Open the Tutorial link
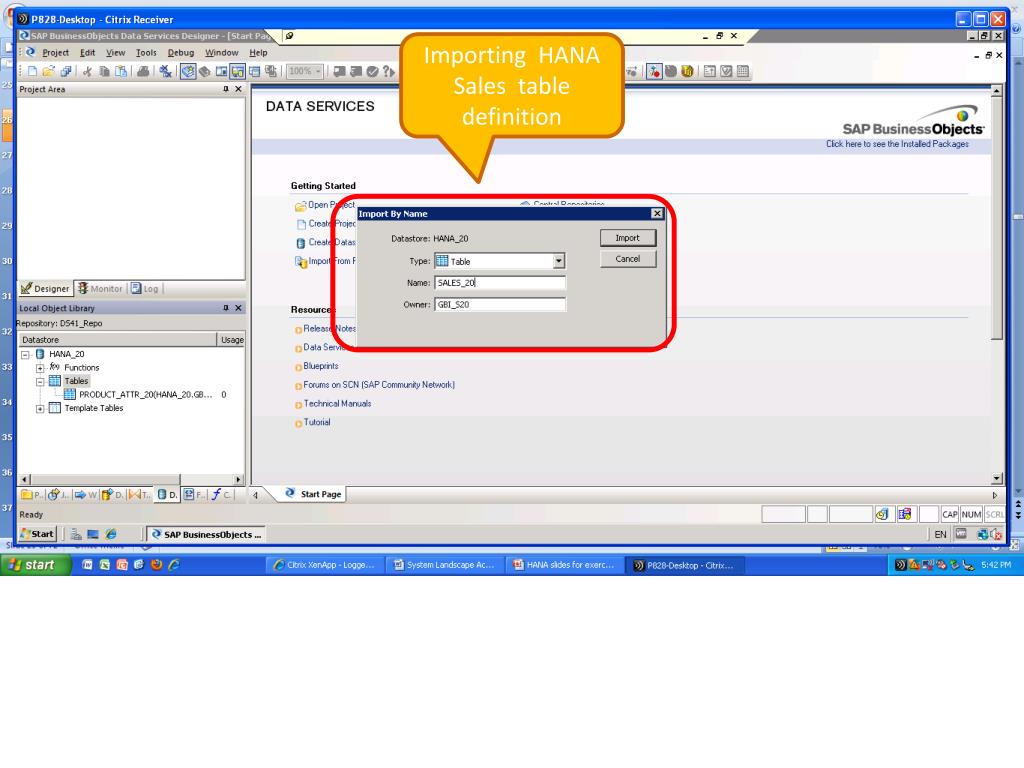Screen dimensions: 1024x768 [317, 423]
